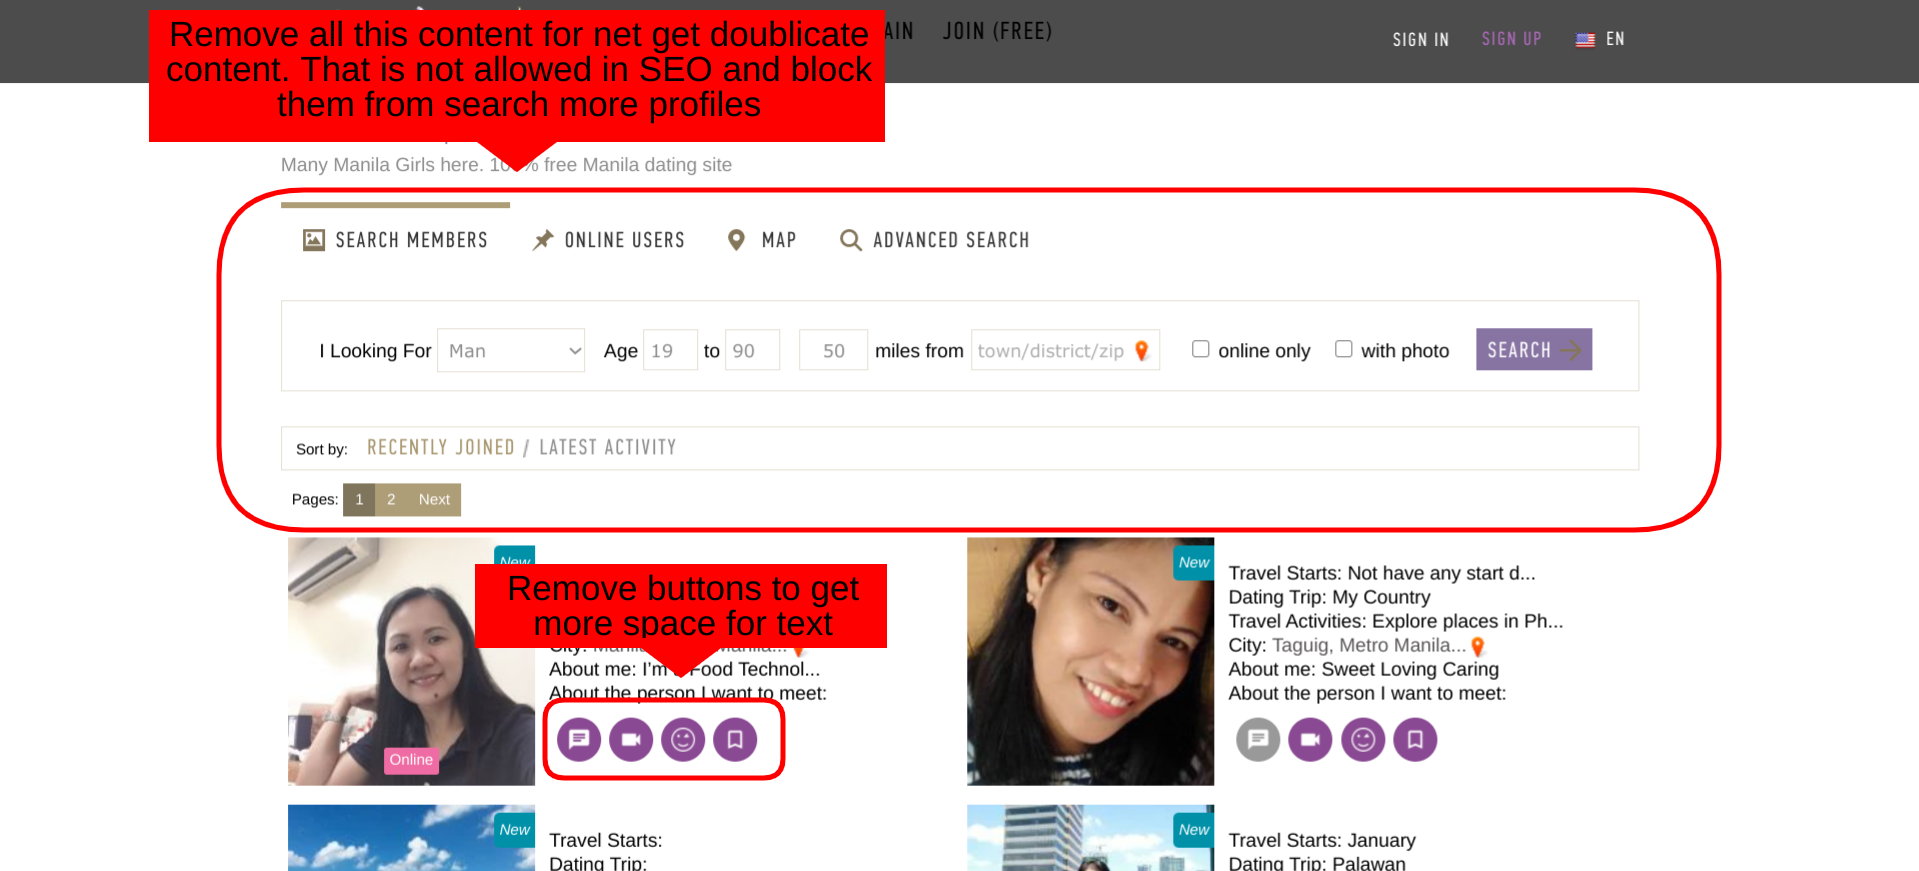The image size is (1919, 871).
Task: Click the minimum age input field
Action: 669,351
